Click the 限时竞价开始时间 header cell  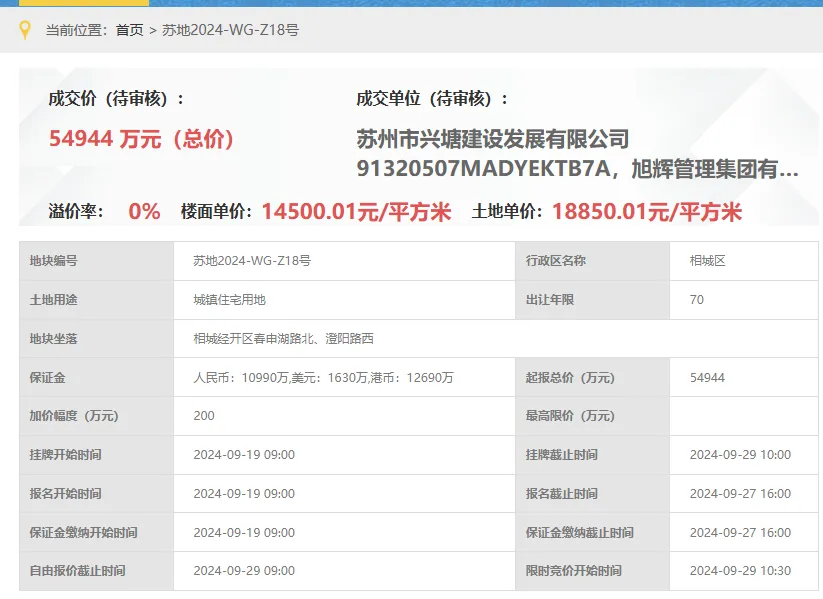click(x=593, y=571)
